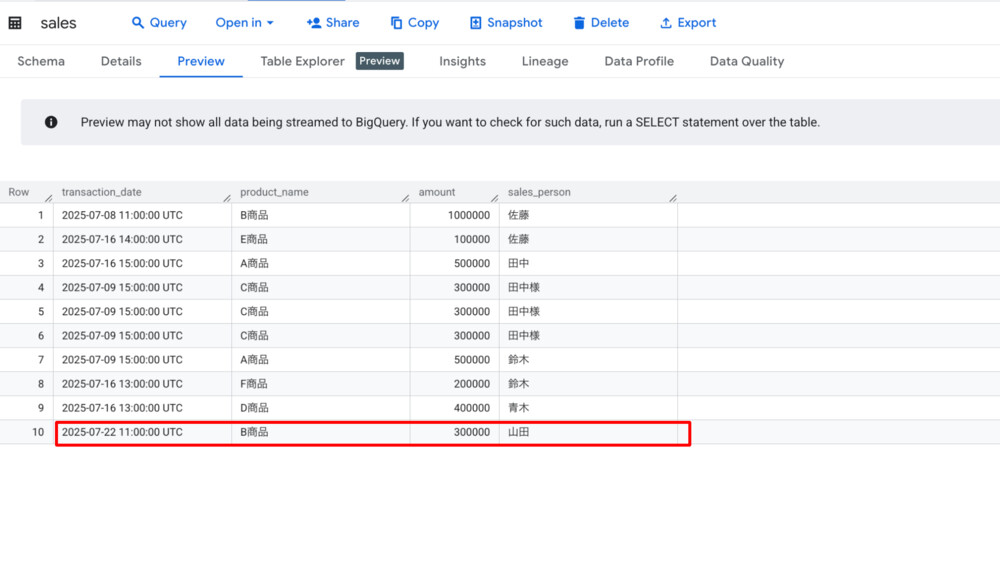
Task: Go to the Insights tab
Action: (462, 61)
